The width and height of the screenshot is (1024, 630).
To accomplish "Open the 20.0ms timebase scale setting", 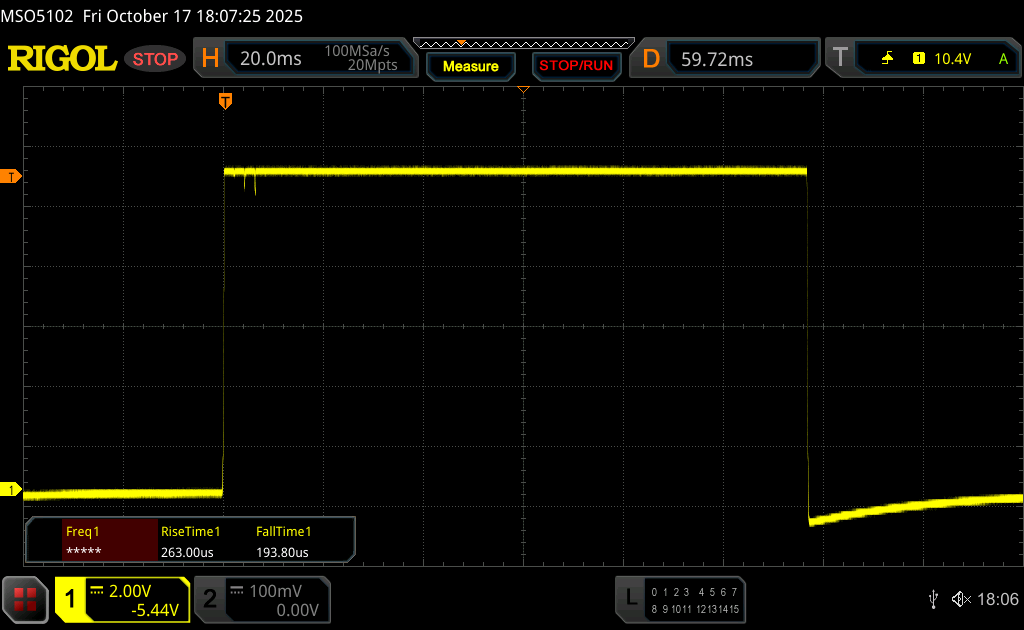I will coord(270,59).
